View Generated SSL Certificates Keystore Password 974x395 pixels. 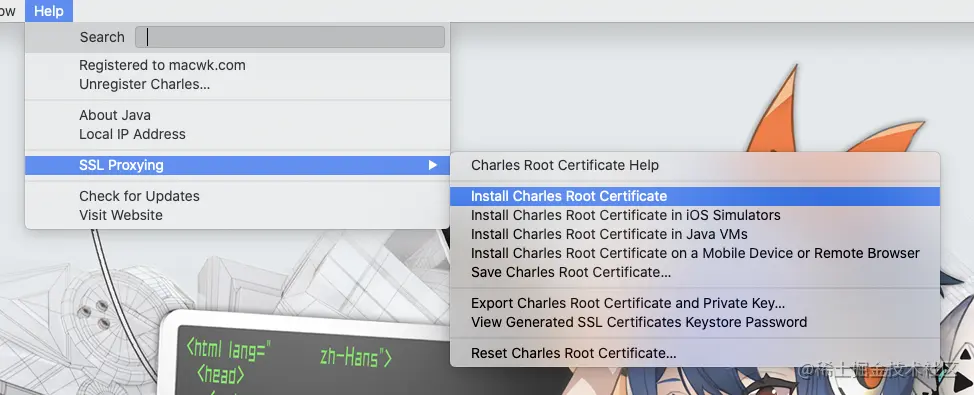click(694, 322)
